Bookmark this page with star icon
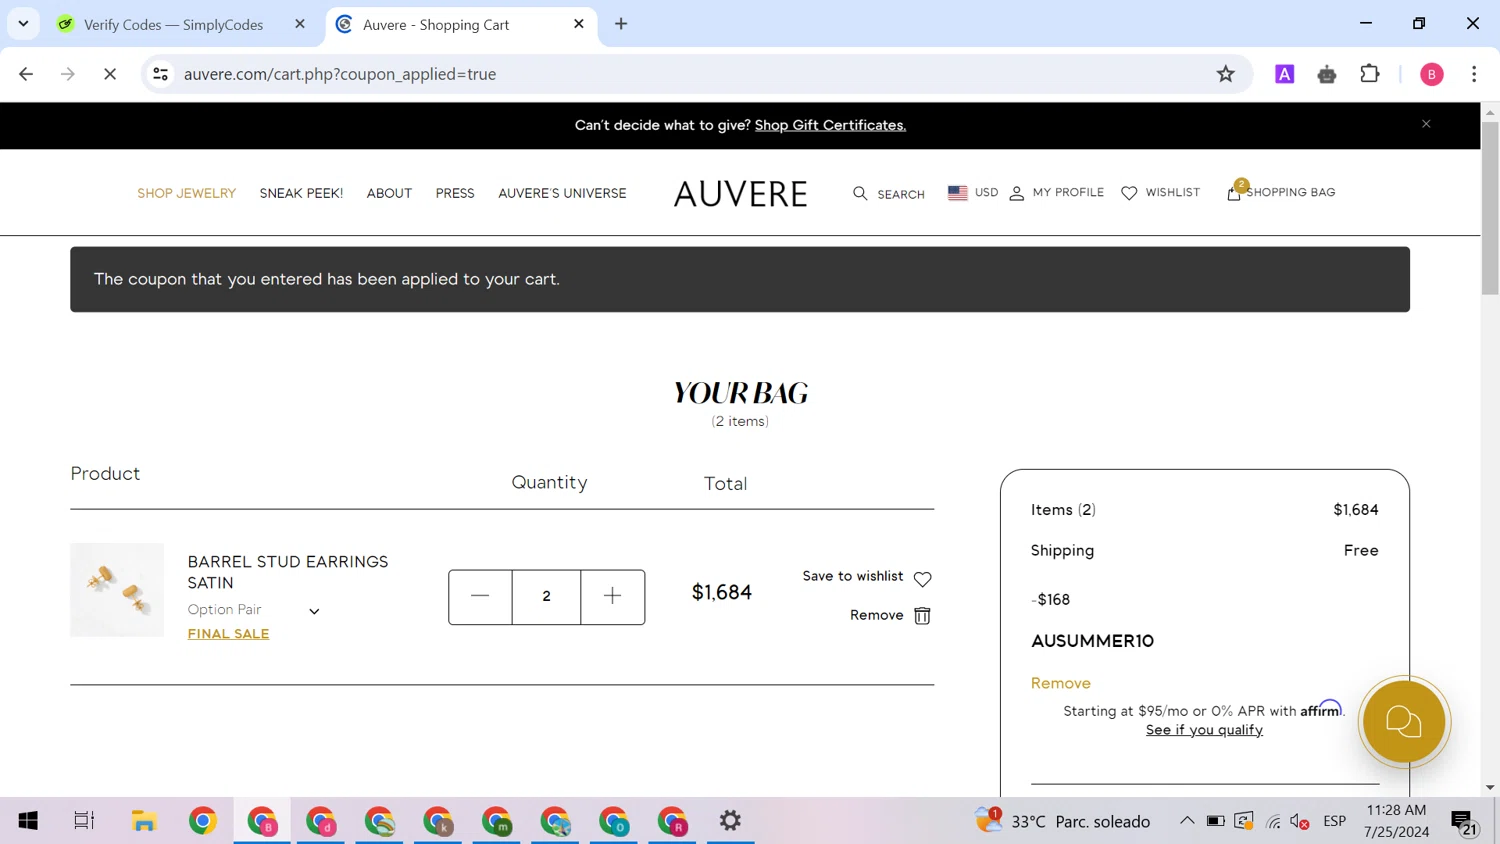 pyautogui.click(x=1226, y=74)
